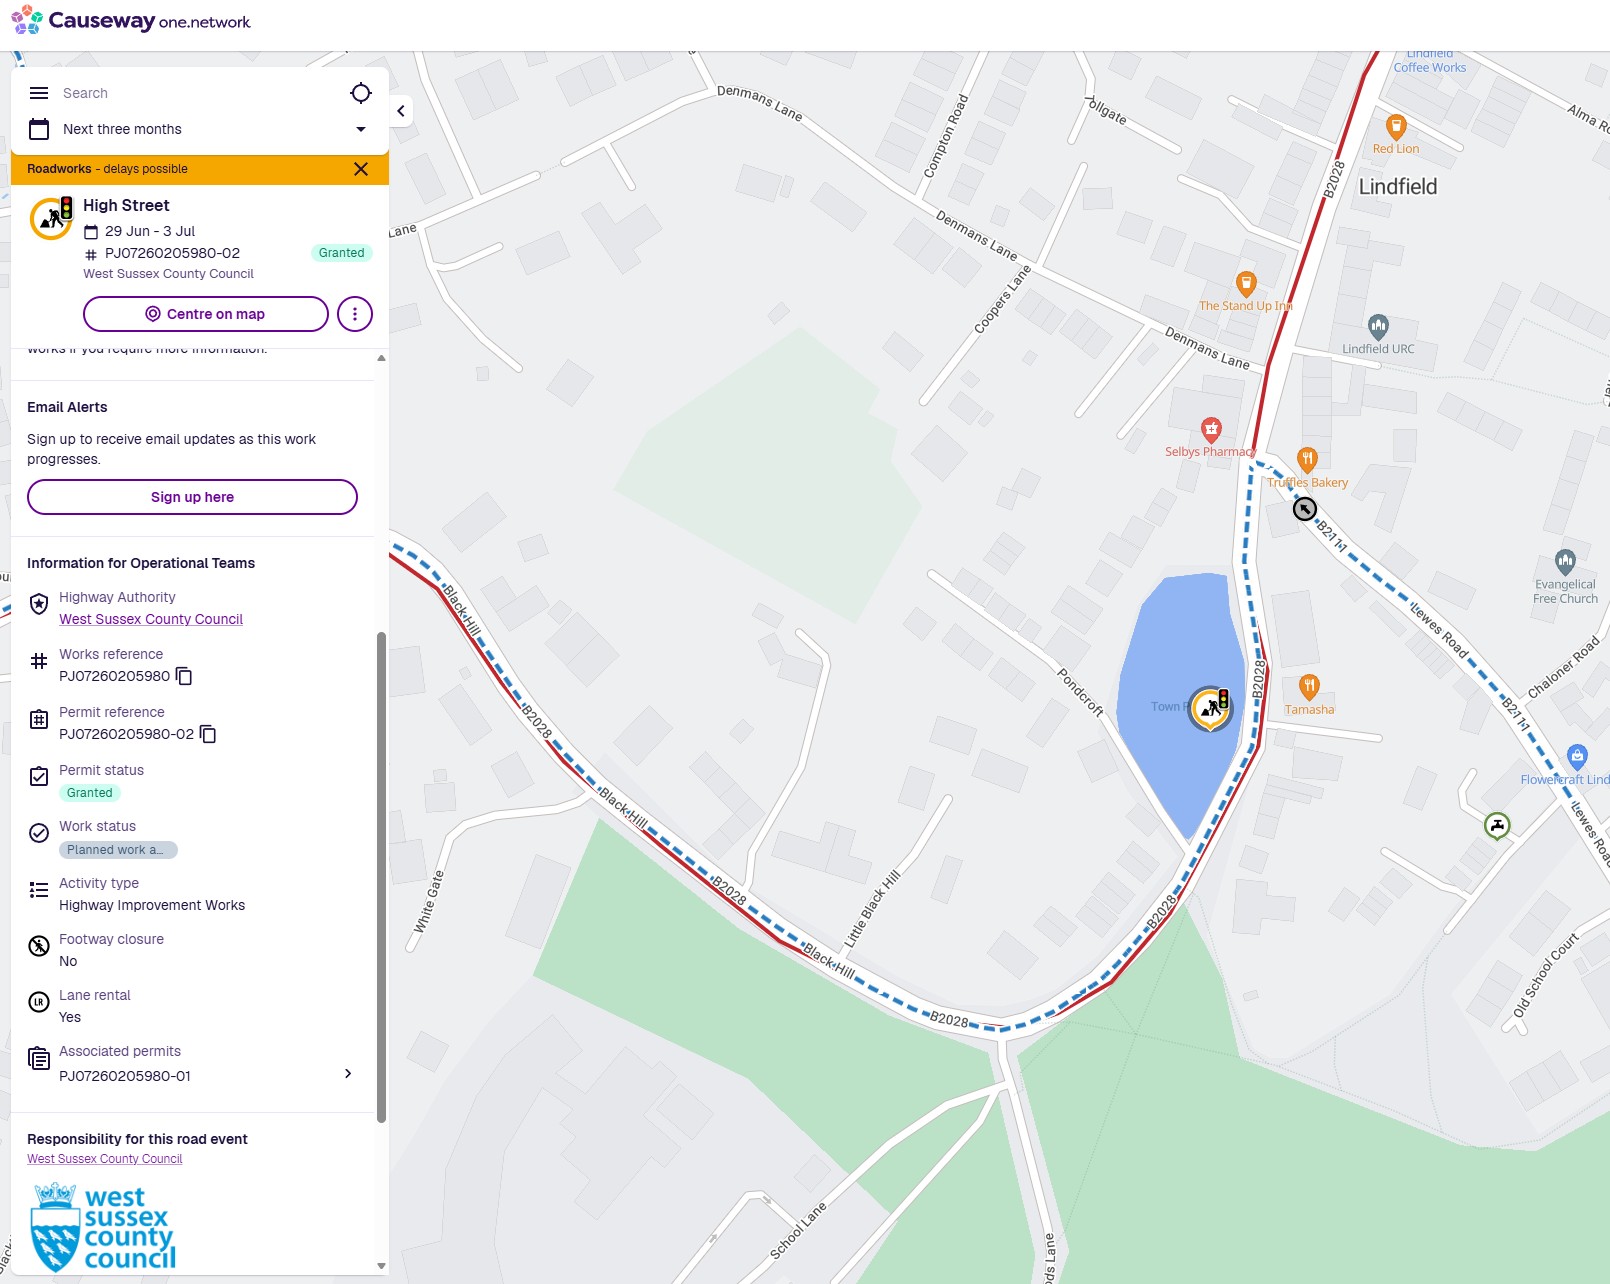
Task: Click the Permit reference building icon
Action: (39, 719)
